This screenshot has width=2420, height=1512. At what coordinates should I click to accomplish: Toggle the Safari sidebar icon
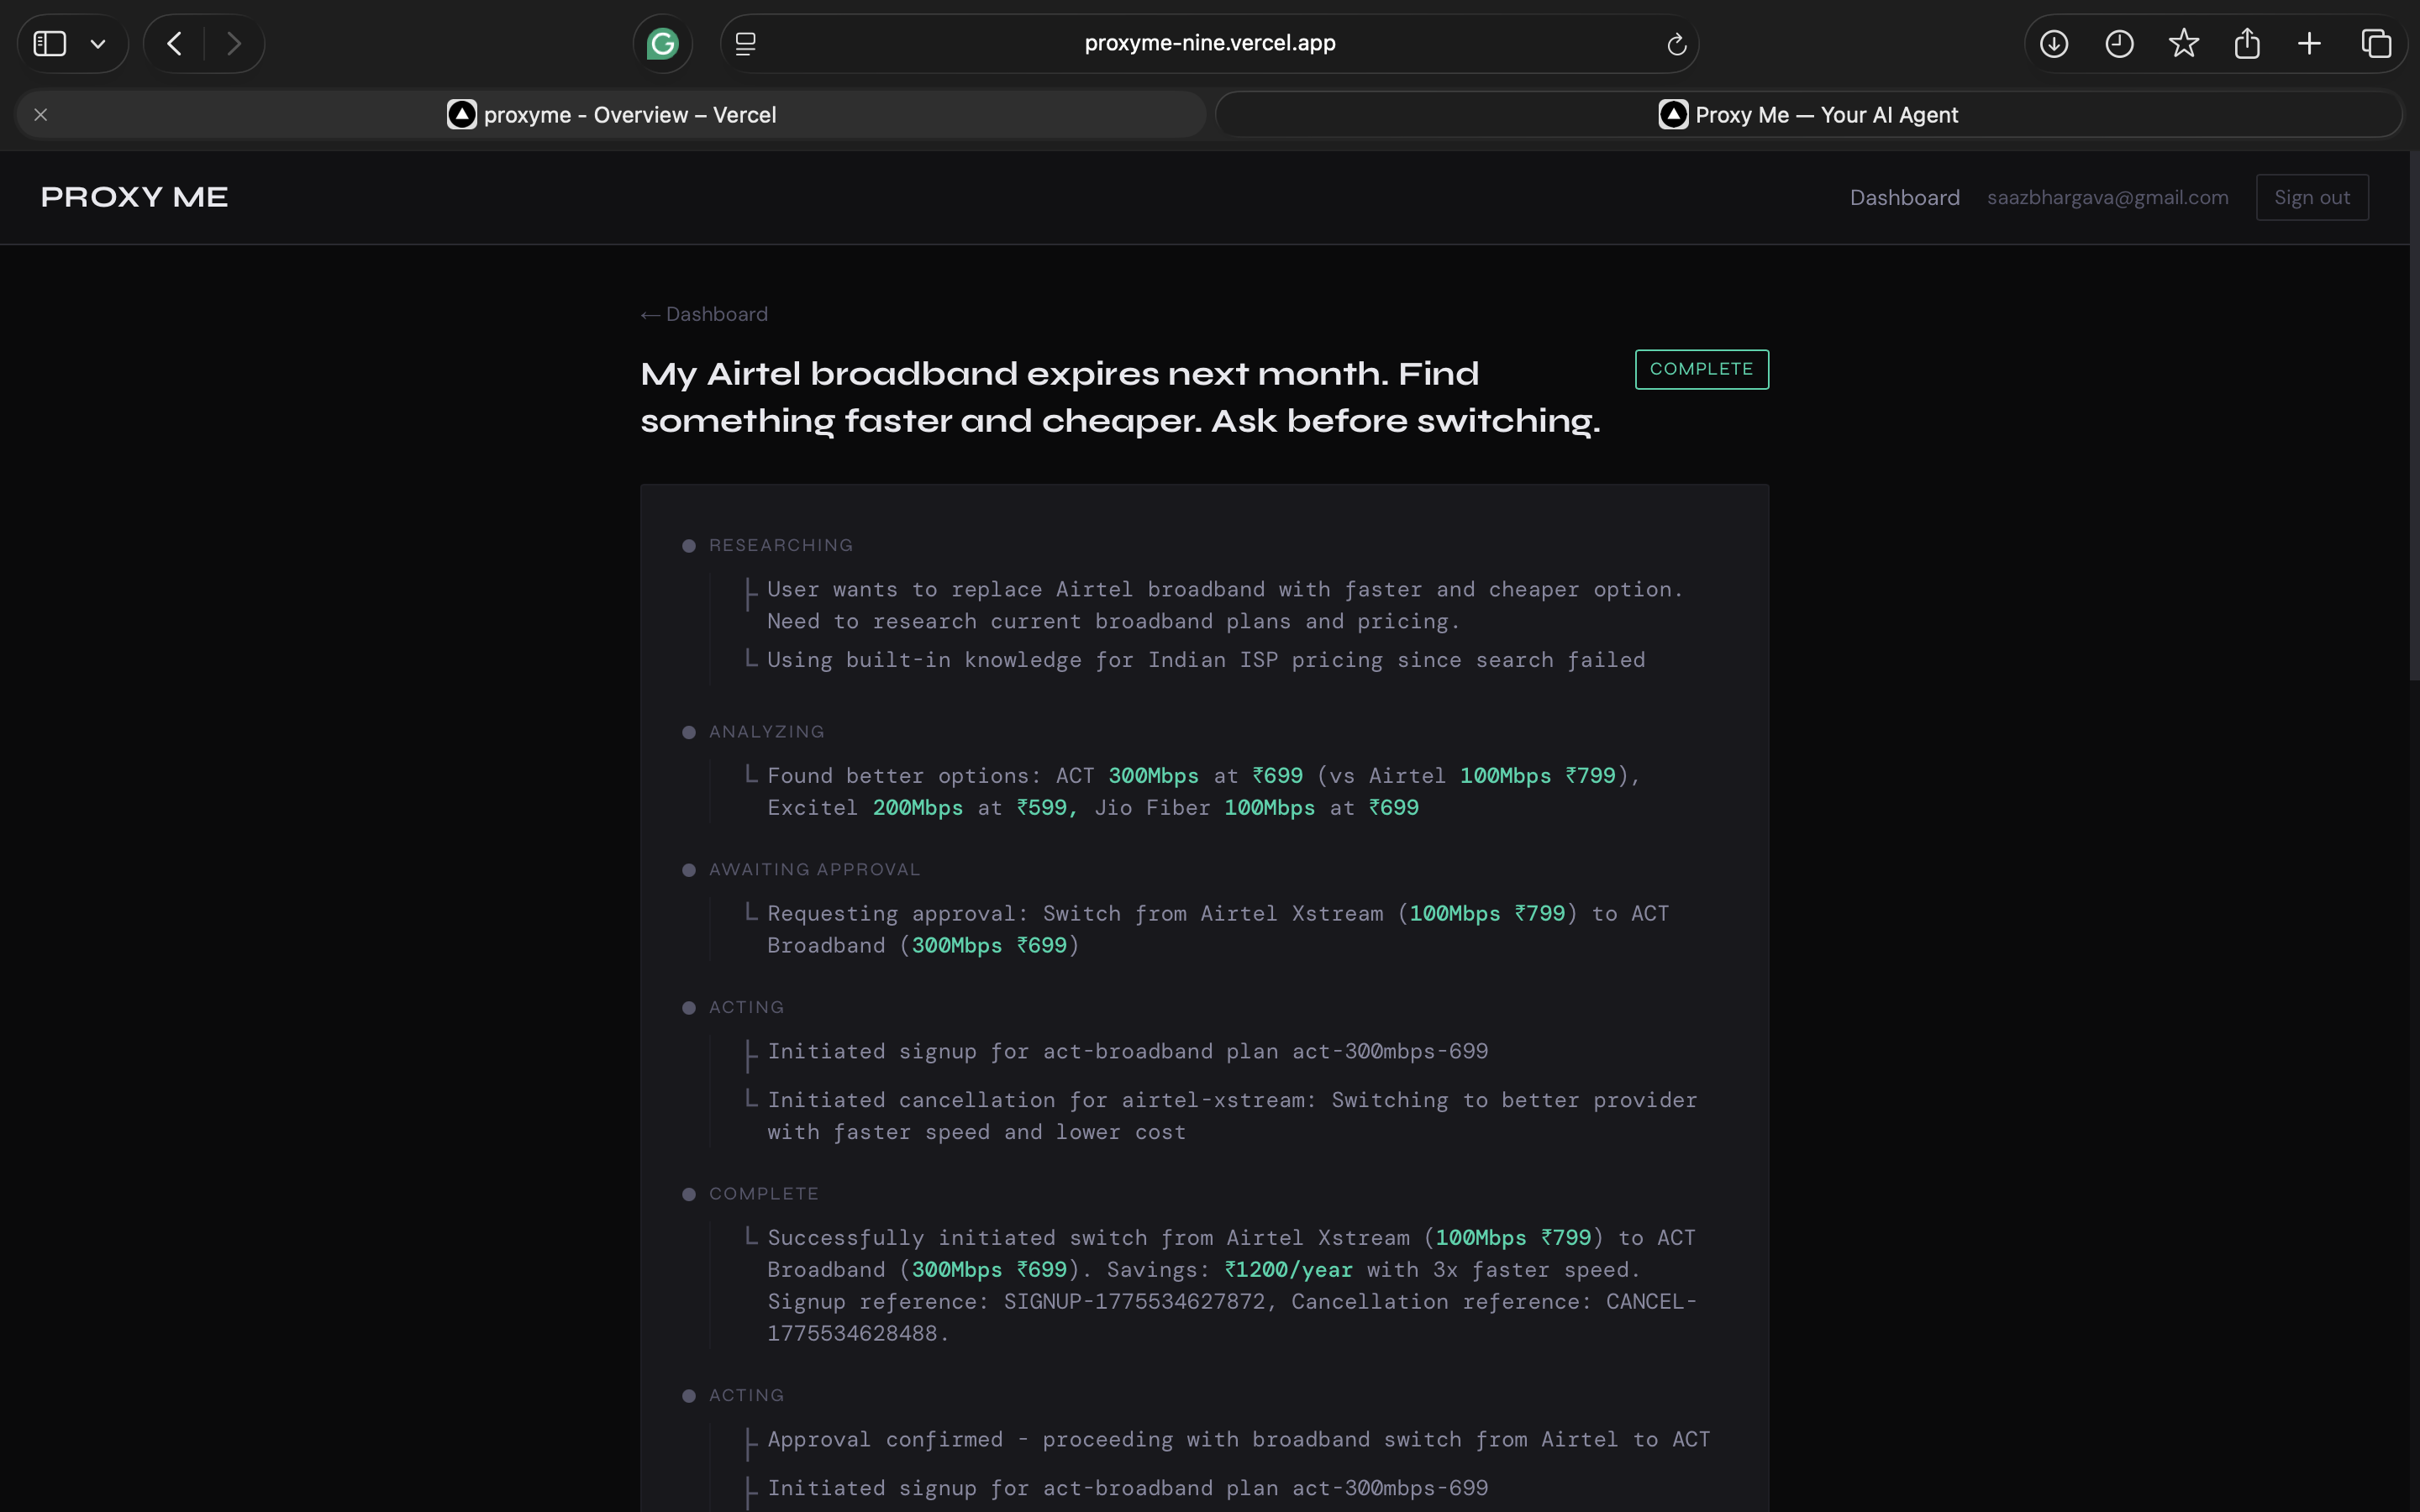point(50,44)
